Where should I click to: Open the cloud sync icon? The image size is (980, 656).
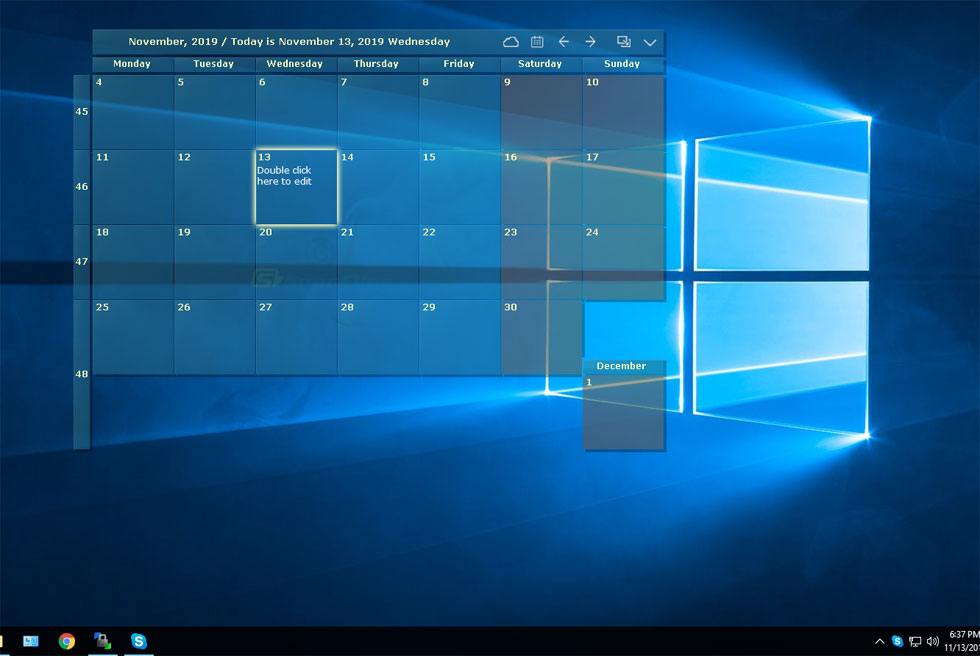tap(511, 42)
